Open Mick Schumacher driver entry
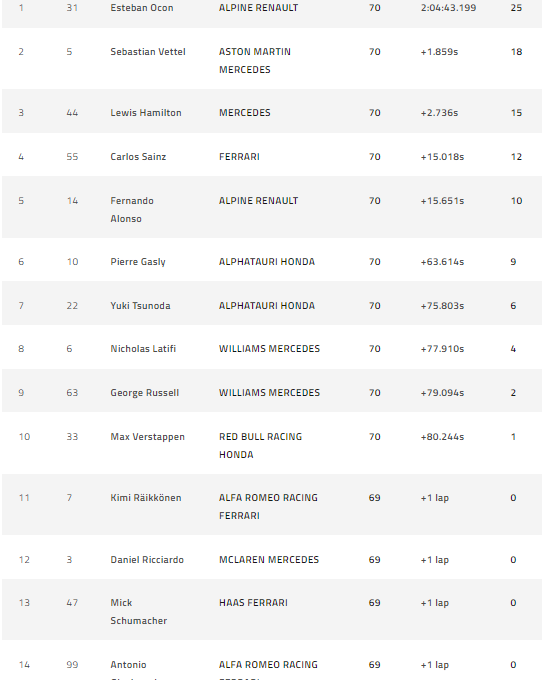This screenshot has width=556, height=680. pyautogui.click(x=138, y=611)
